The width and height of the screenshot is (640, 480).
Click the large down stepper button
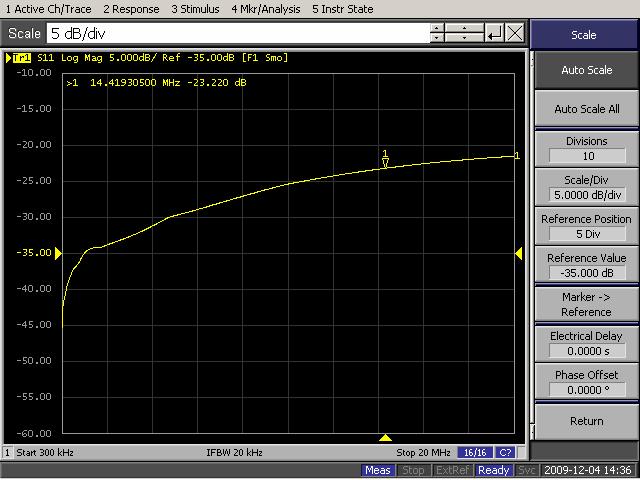pyautogui.click(x=464, y=38)
